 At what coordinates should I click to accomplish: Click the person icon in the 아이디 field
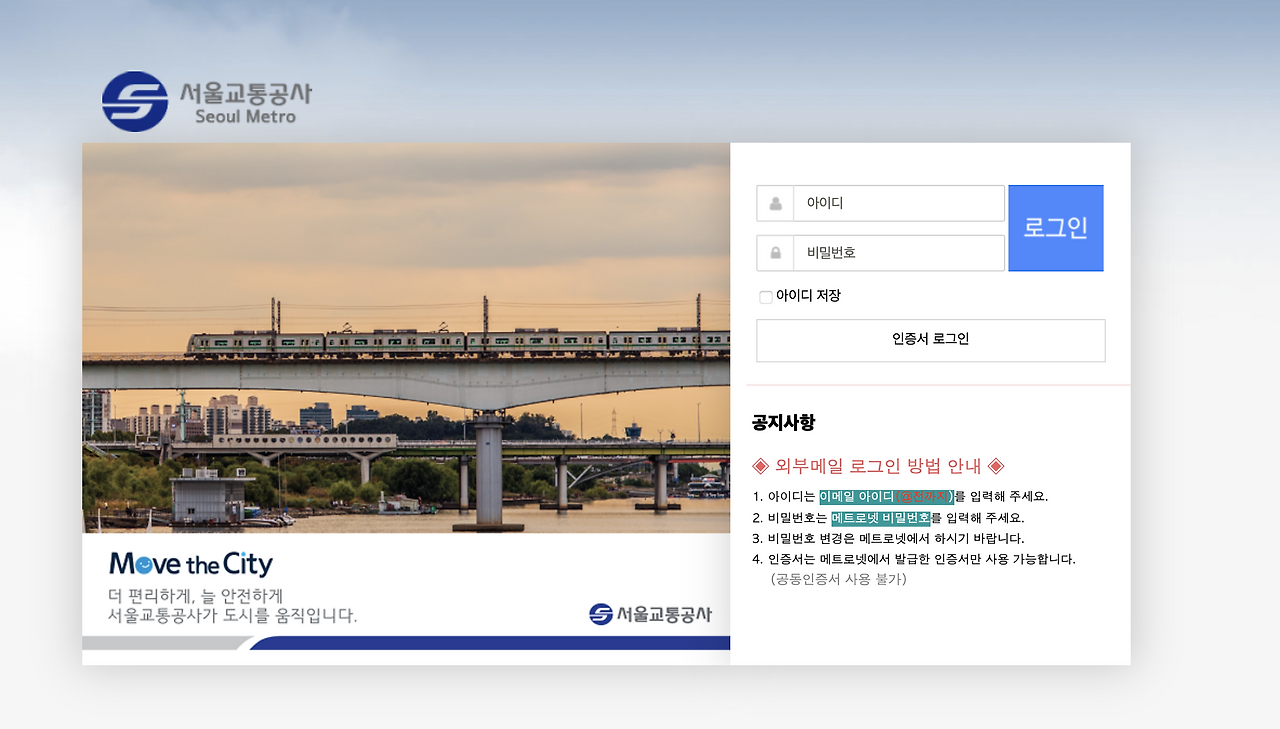775,203
